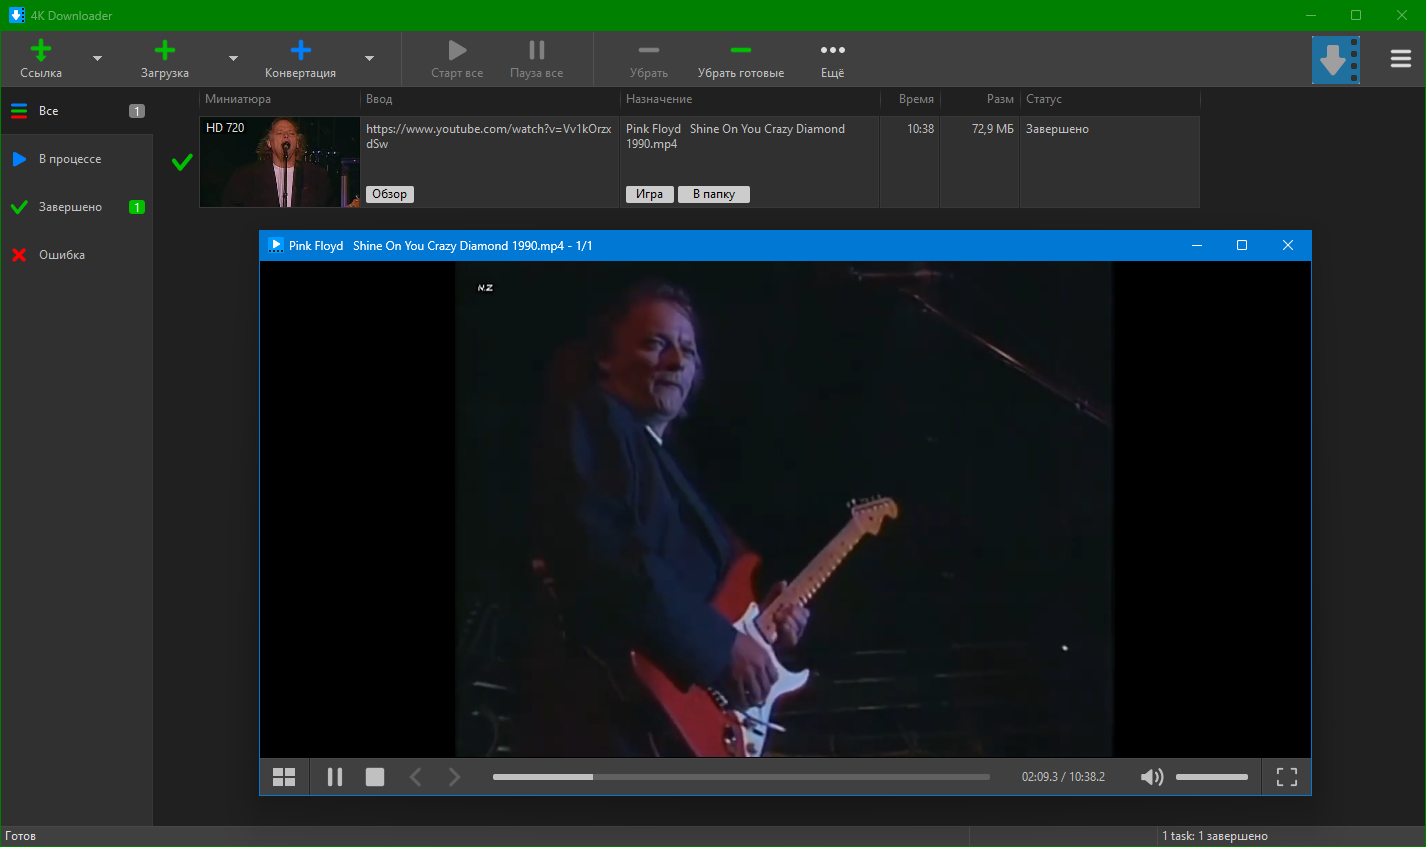The width and height of the screenshot is (1426, 847).
Task: Select the В процессе sidebar filter
Action: [x=70, y=159]
